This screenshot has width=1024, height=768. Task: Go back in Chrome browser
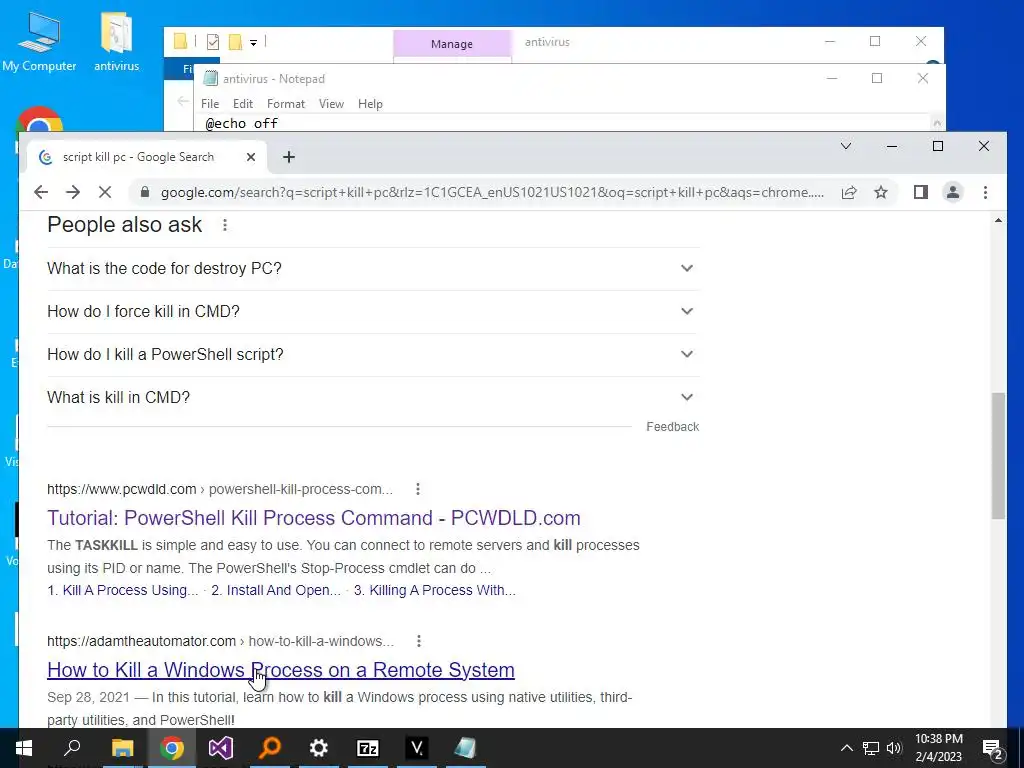pos(40,192)
